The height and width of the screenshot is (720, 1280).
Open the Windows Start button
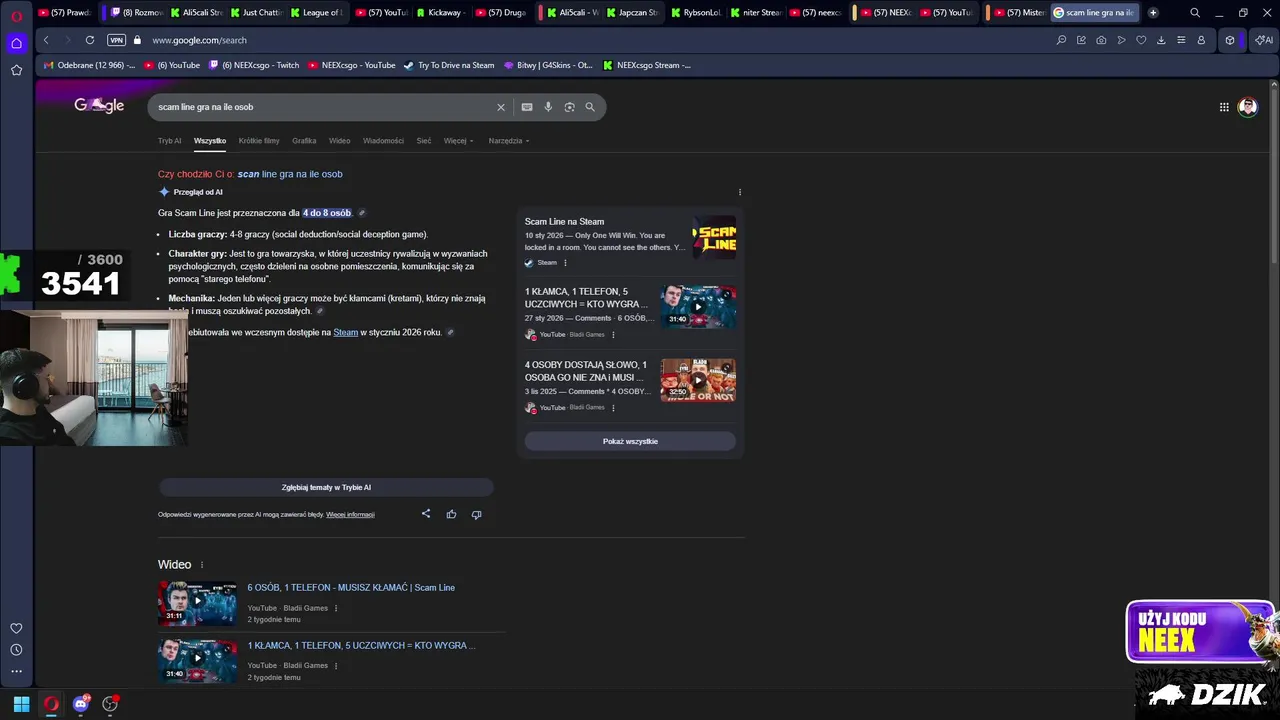click(21, 704)
